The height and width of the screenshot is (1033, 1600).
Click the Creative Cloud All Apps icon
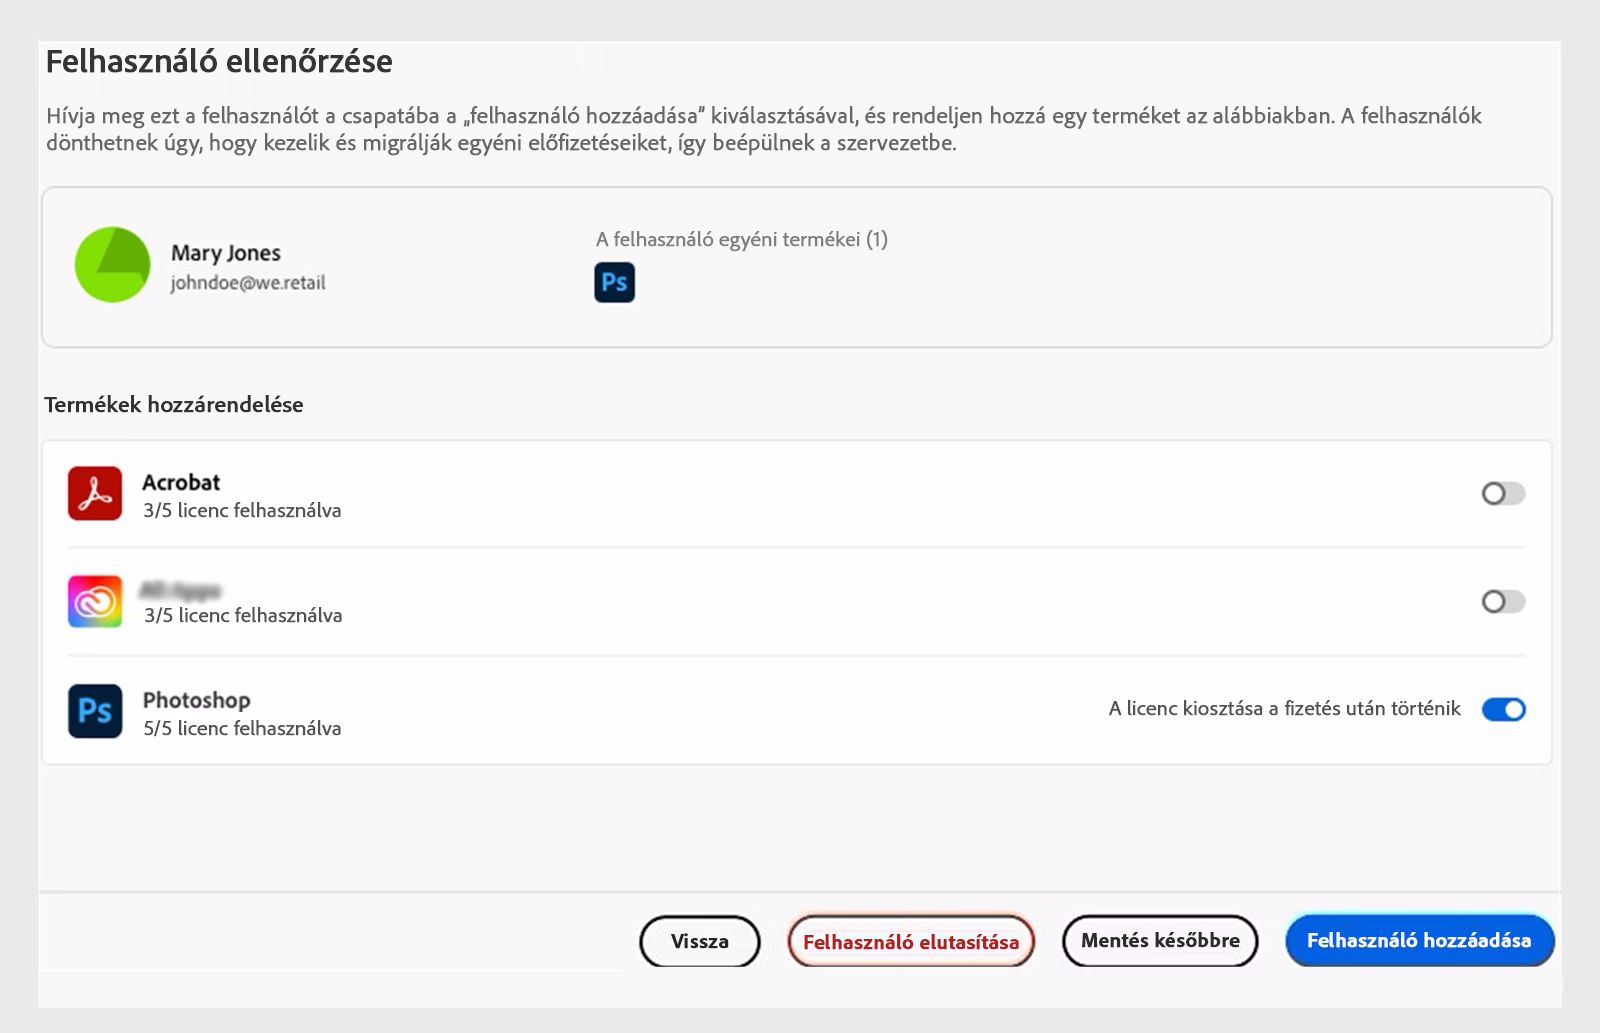pyautogui.click(x=95, y=601)
